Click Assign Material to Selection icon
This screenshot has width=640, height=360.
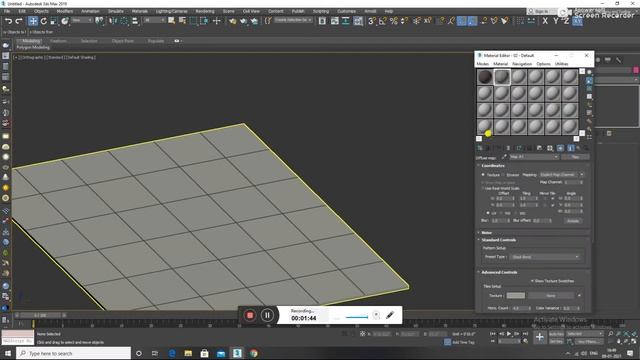[498, 148]
